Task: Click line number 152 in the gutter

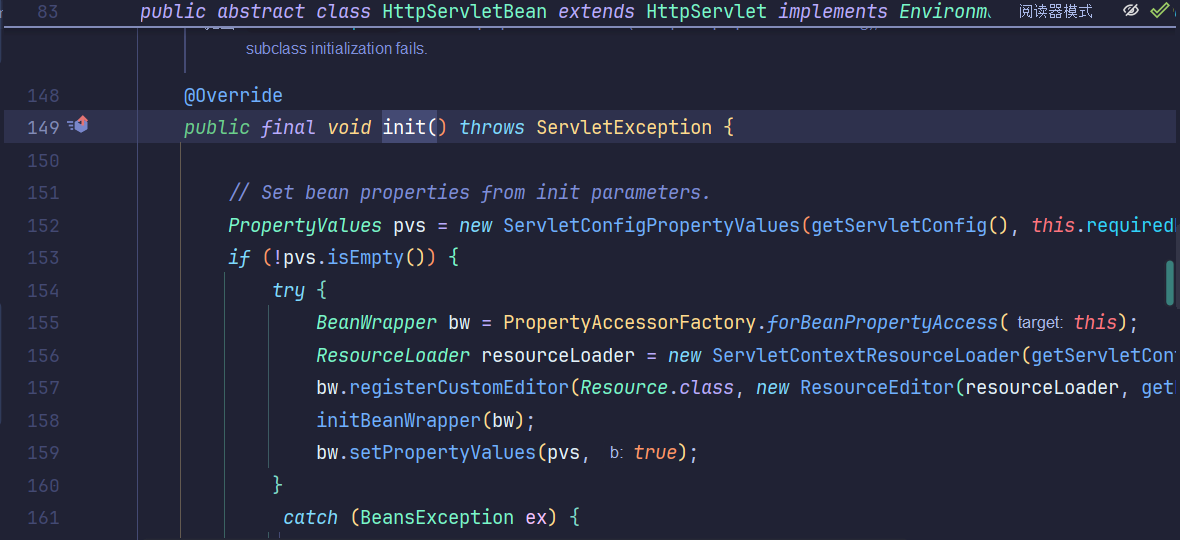Action: coord(43,225)
